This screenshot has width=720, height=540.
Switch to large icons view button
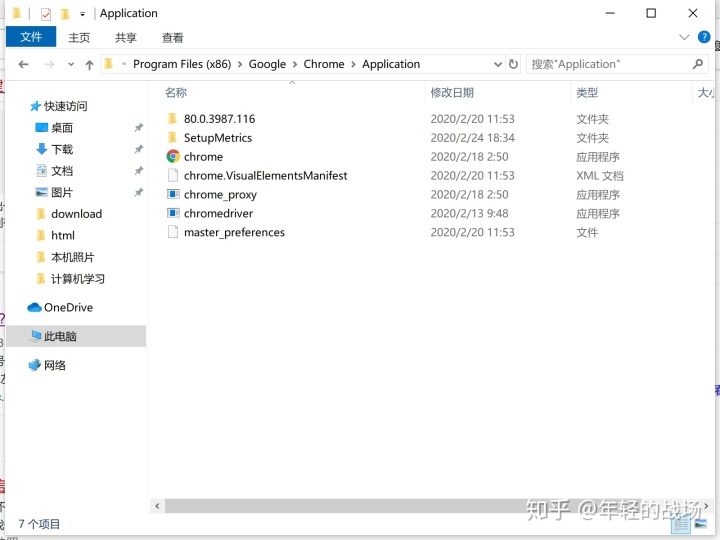click(x=701, y=523)
